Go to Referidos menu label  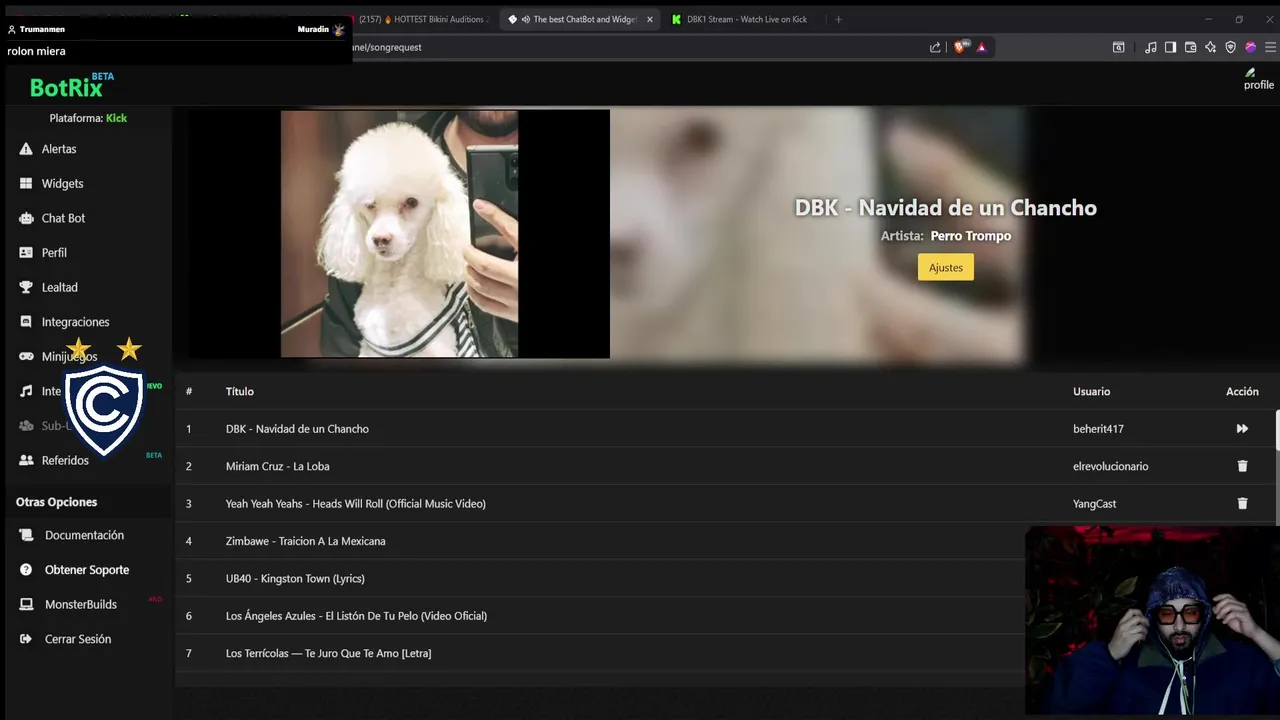[x=65, y=460]
